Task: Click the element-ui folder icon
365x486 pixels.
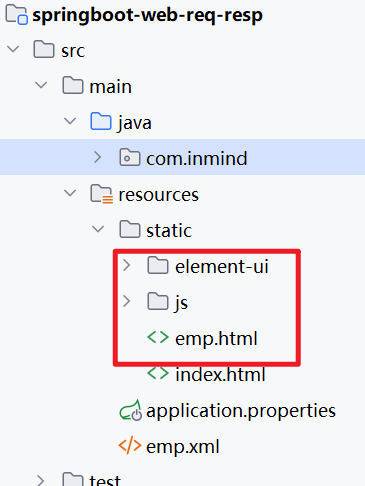Action: (x=158, y=265)
